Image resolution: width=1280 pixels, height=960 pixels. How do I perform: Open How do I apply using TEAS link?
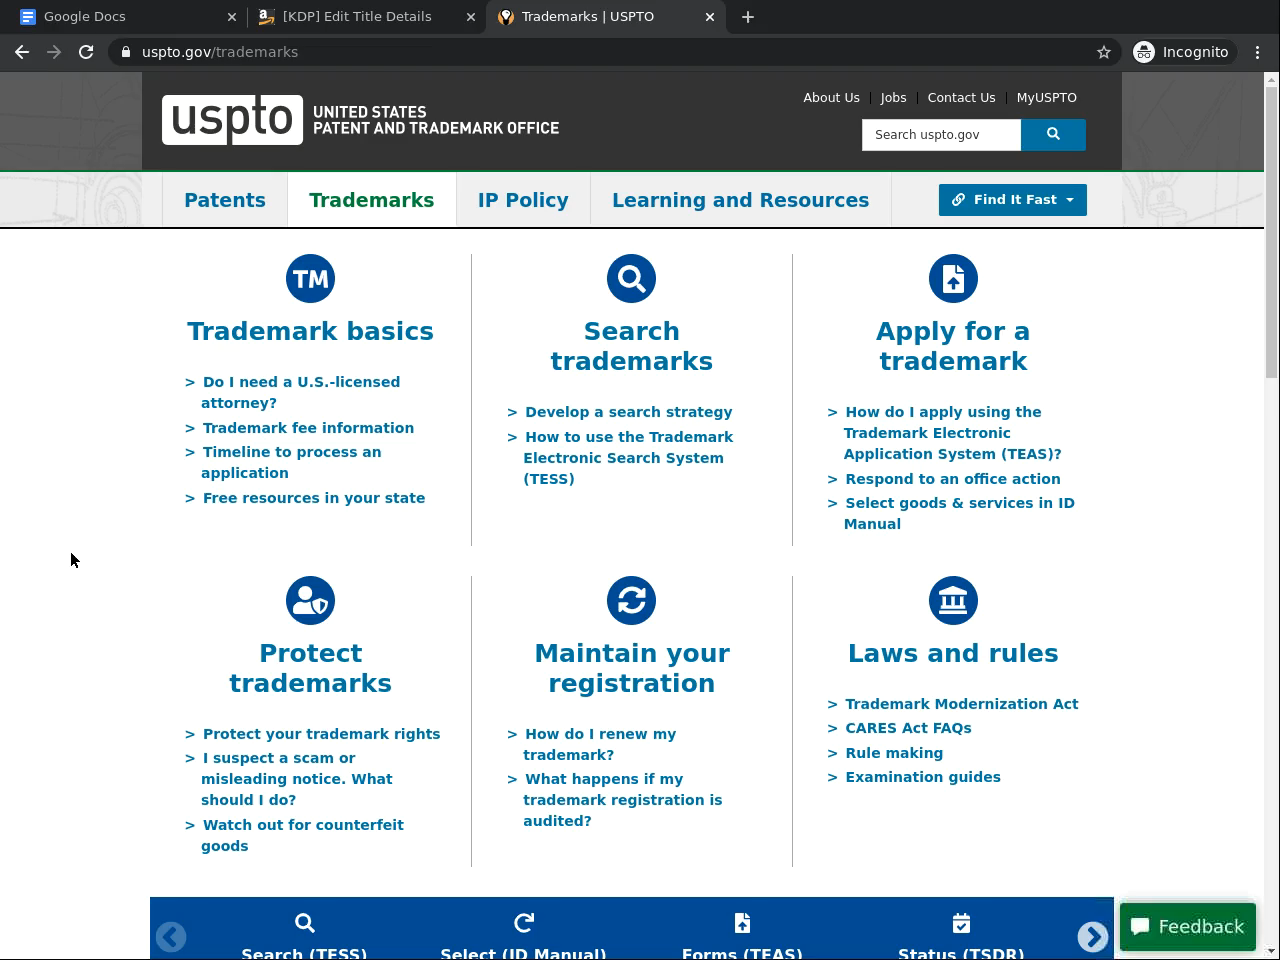pos(952,433)
